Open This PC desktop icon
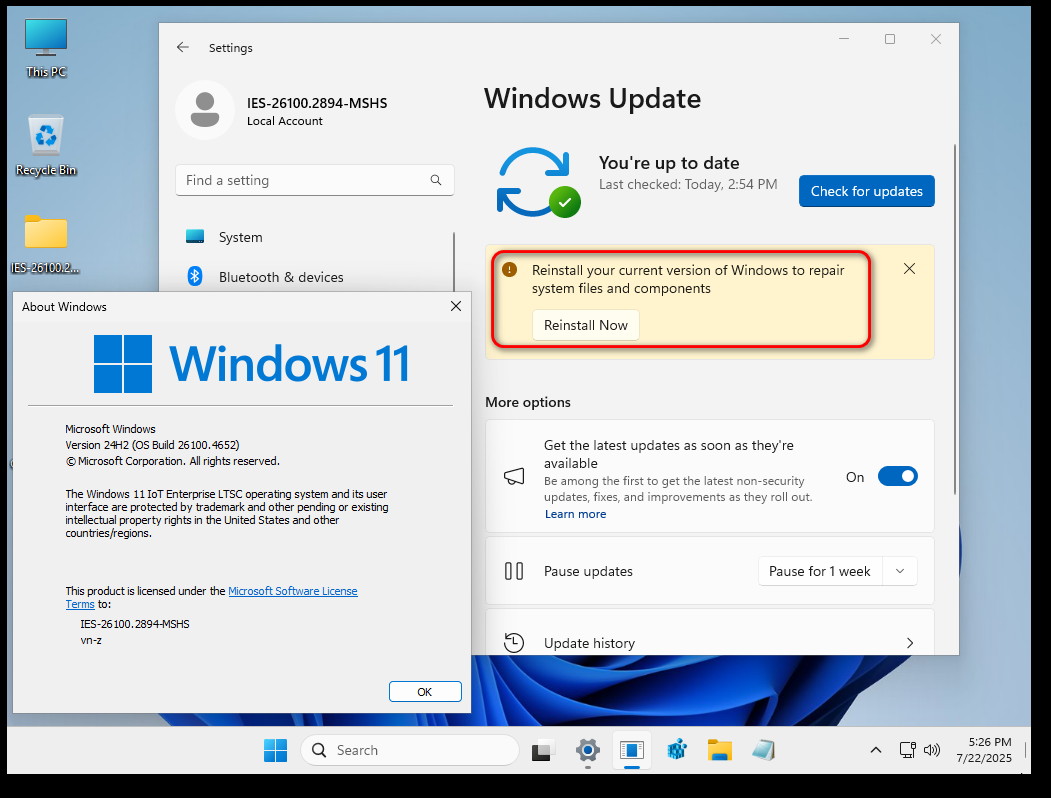The image size is (1051, 798). [46, 48]
